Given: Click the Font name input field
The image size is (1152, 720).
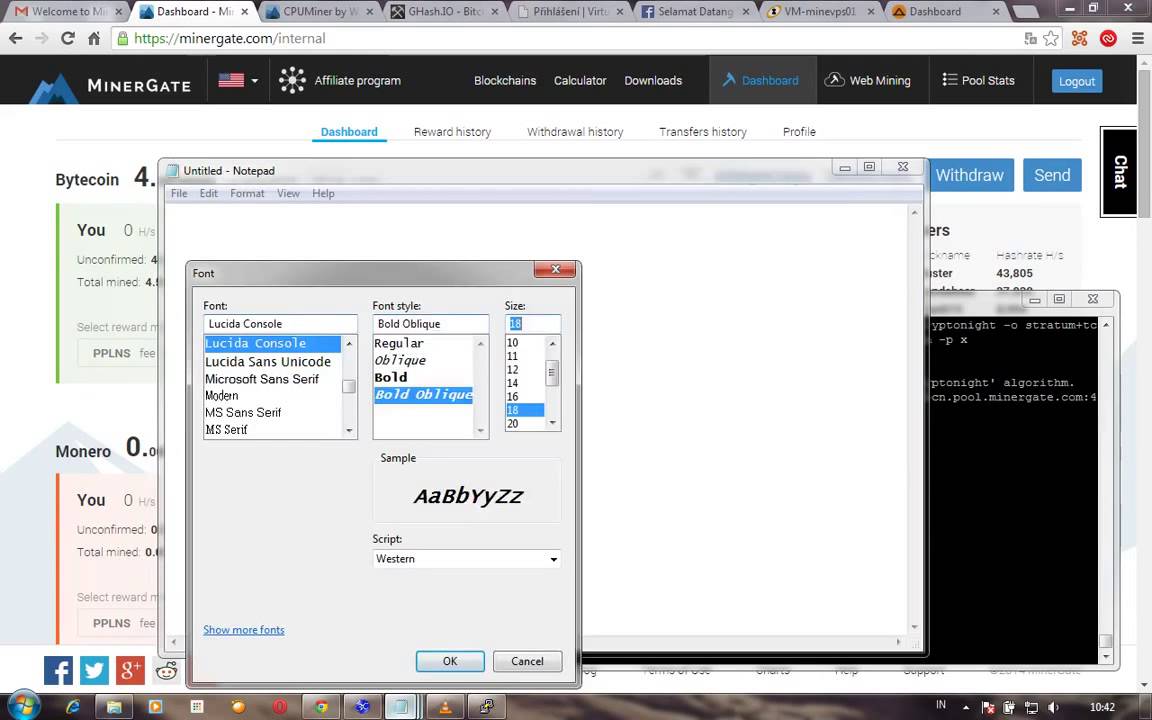Looking at the screenshot, I should 280,323.
